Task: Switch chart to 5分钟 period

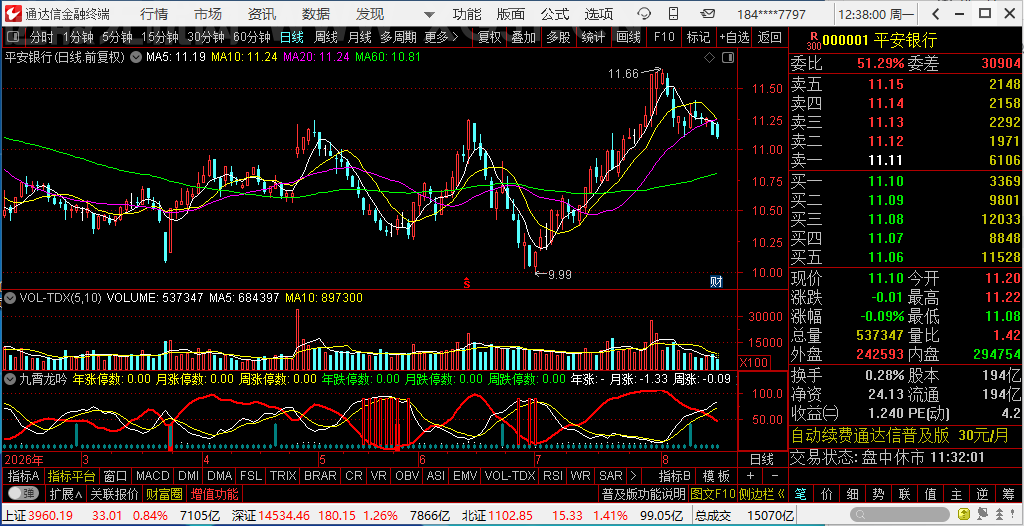Action: pos(118,37)
